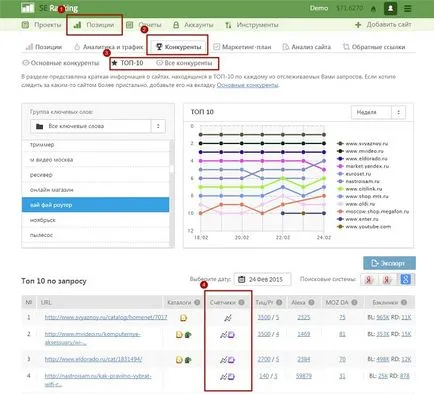This screenshot has height=394, width=434.
Task: Click the calendar icon in the date field
Action: (242, 279)
